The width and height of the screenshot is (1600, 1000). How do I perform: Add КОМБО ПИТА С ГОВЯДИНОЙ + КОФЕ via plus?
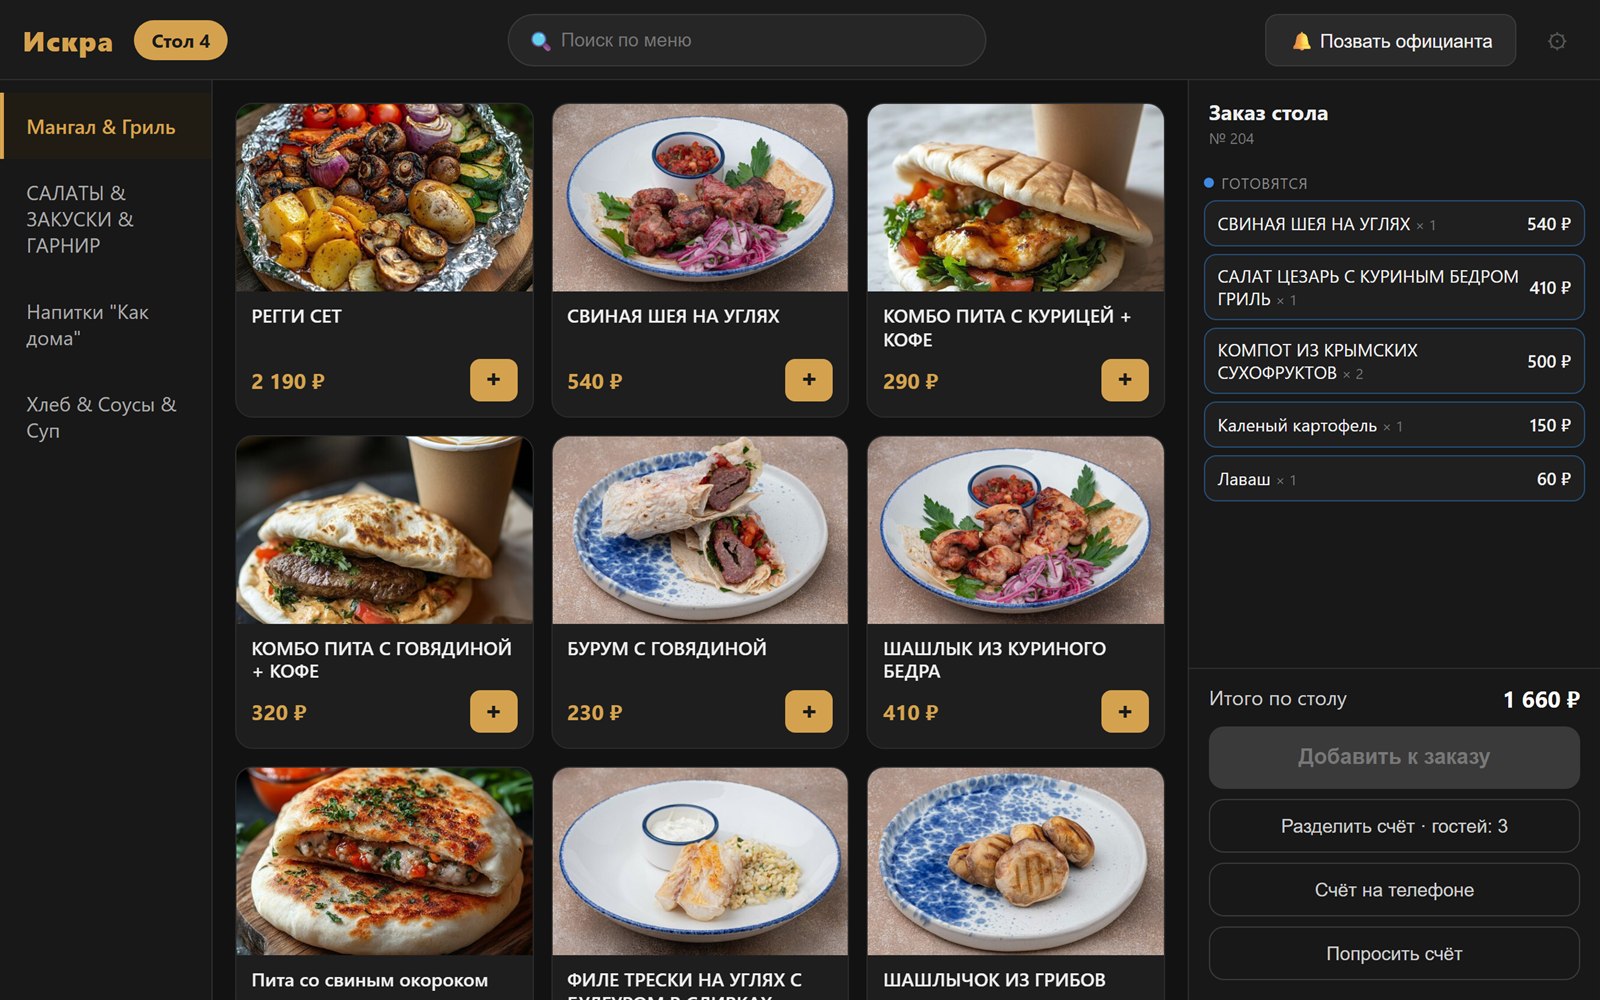click(x=494, y=712)
